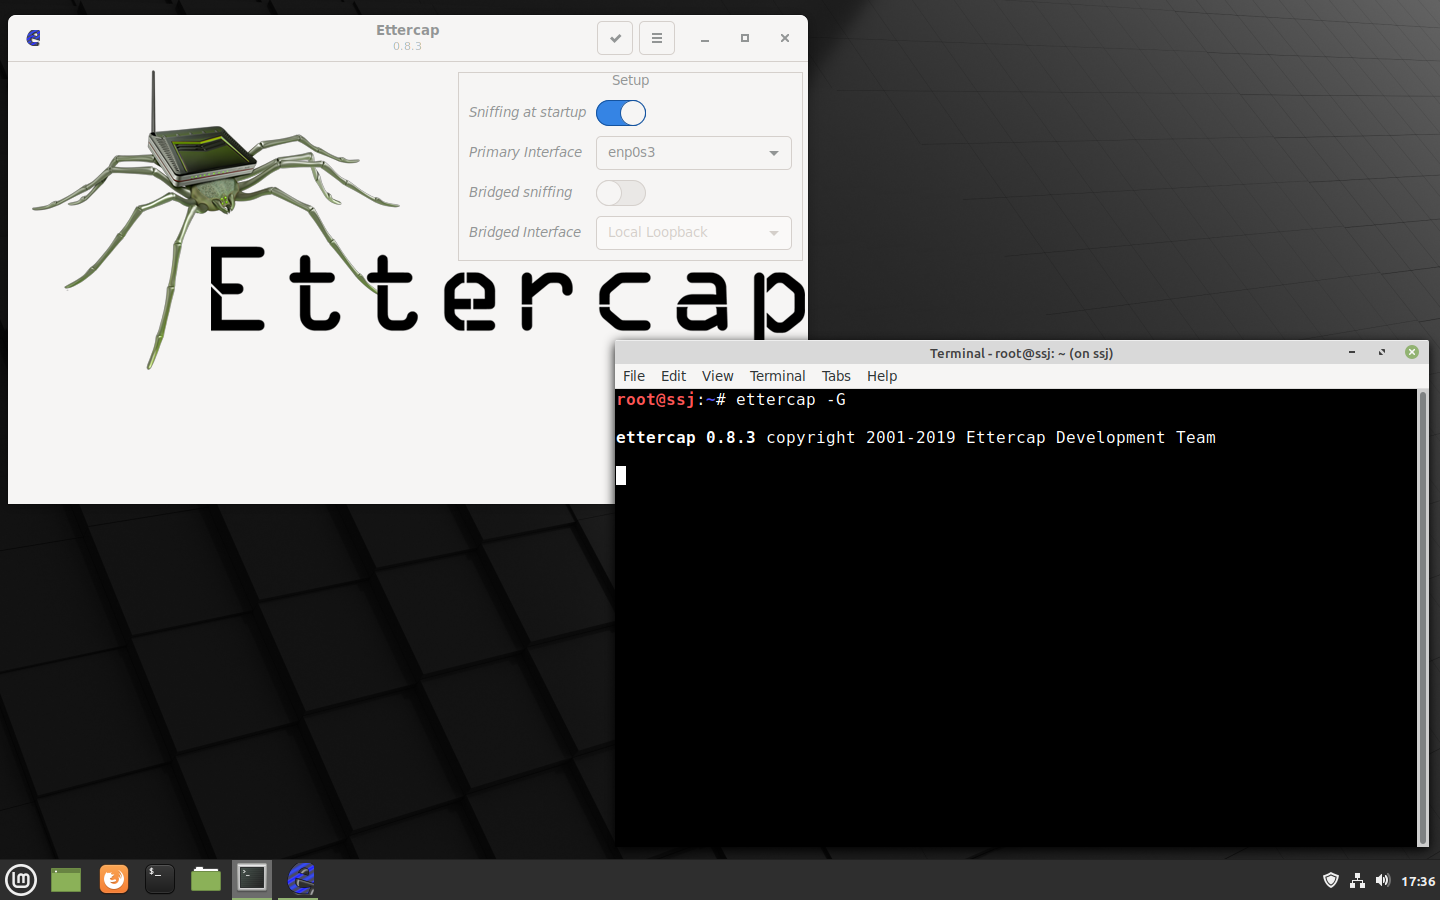Open the firewall shield icon in the system tray
The image size is (1440, 900).
1330,880
